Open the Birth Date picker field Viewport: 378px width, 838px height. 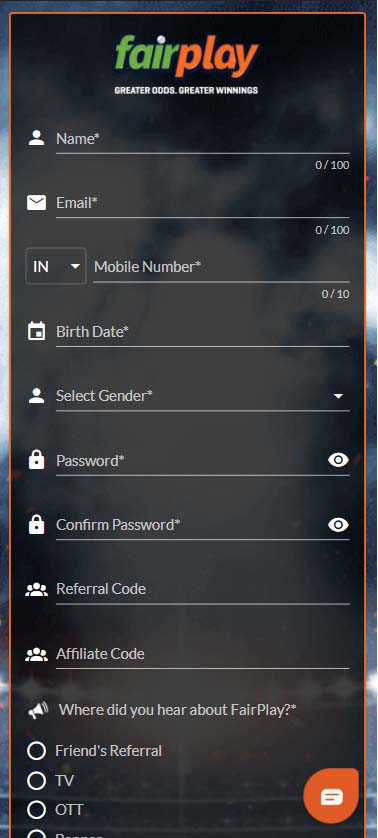coord(203,332)
